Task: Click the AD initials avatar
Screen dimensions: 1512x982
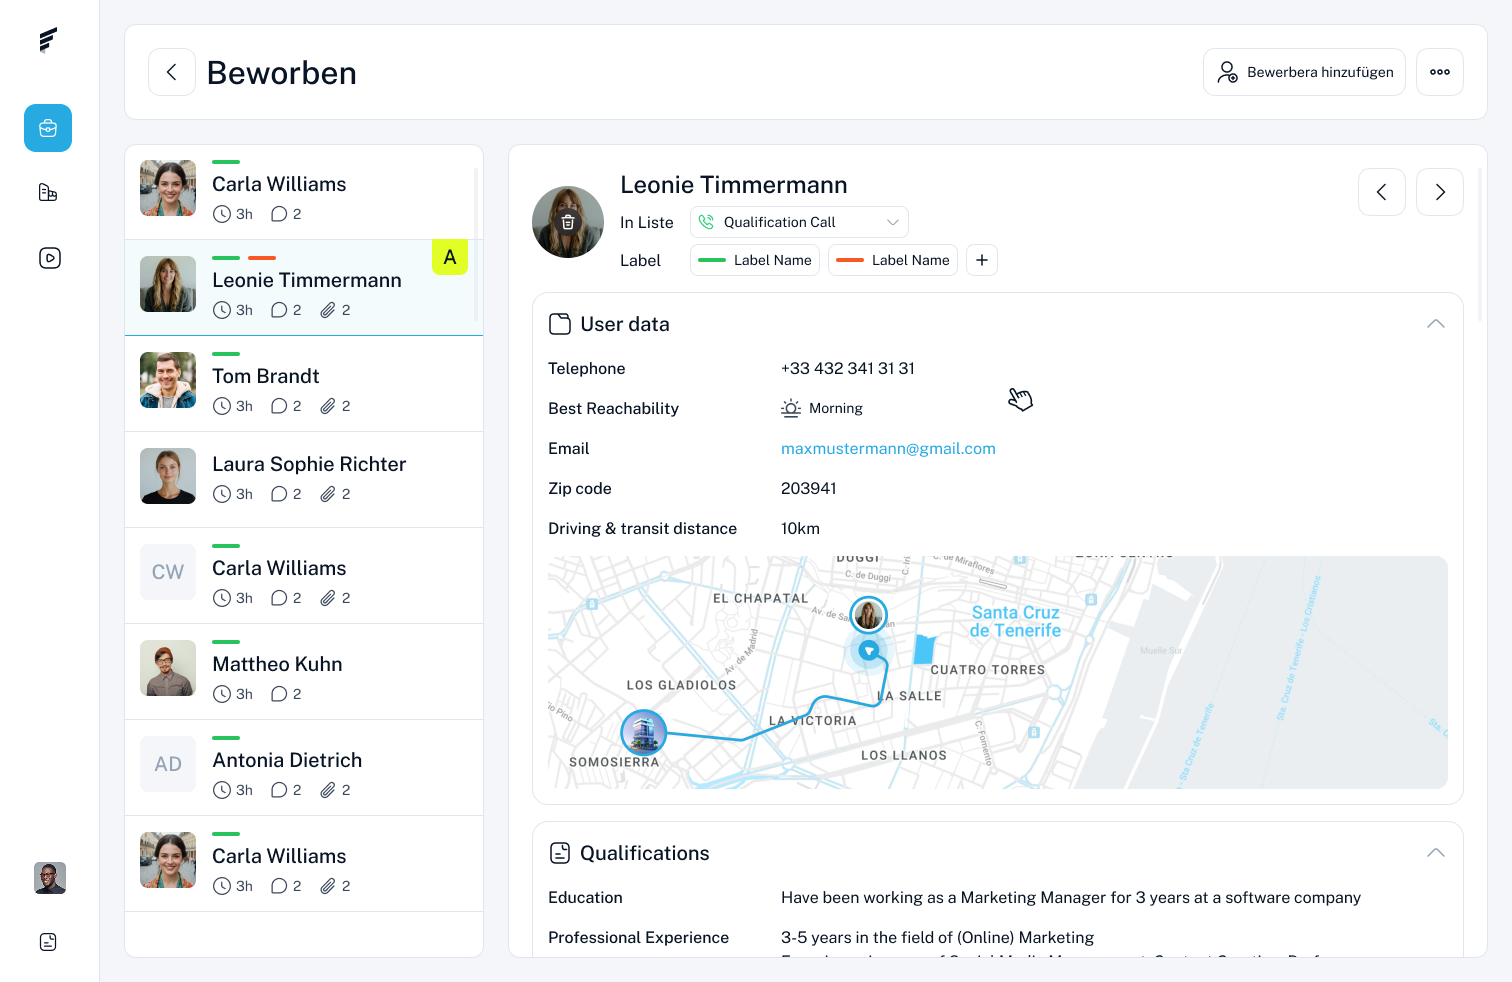Action: [x=168, y=764]
